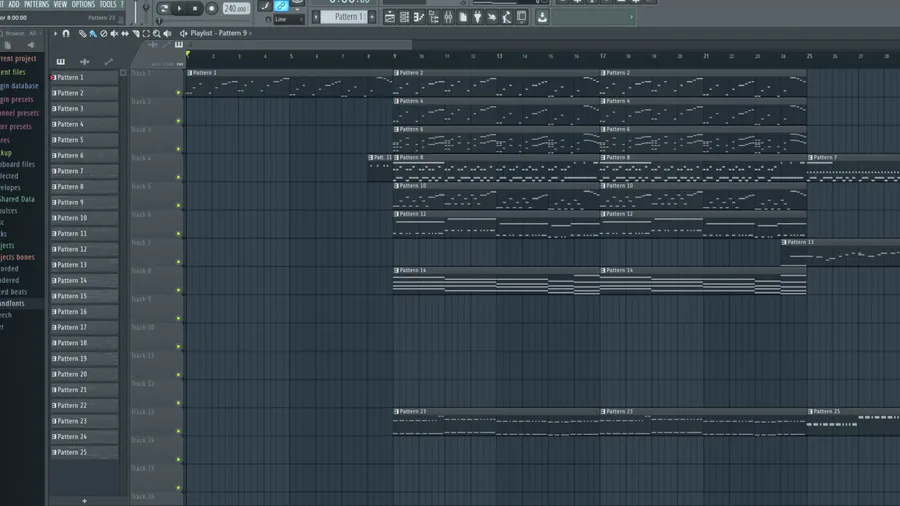Expand the Playlist - Pattern 9 title arrow
Image resolution: width=900 pixels, height=506 pixels.
(x=250, y=33)
